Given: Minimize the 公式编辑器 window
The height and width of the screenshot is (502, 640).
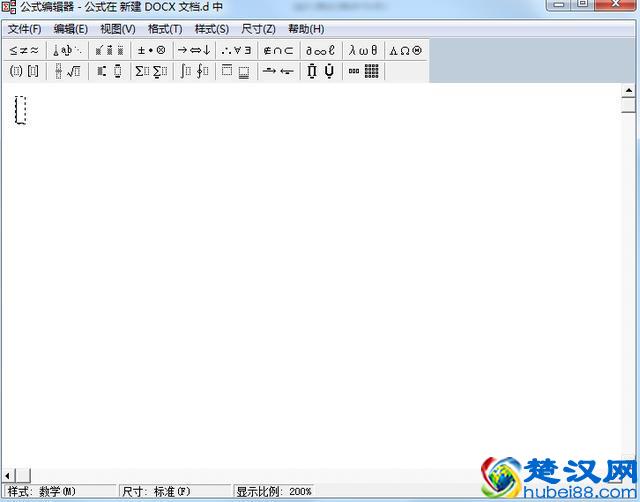Looking at the screenshot, I should tap(559, 4).
